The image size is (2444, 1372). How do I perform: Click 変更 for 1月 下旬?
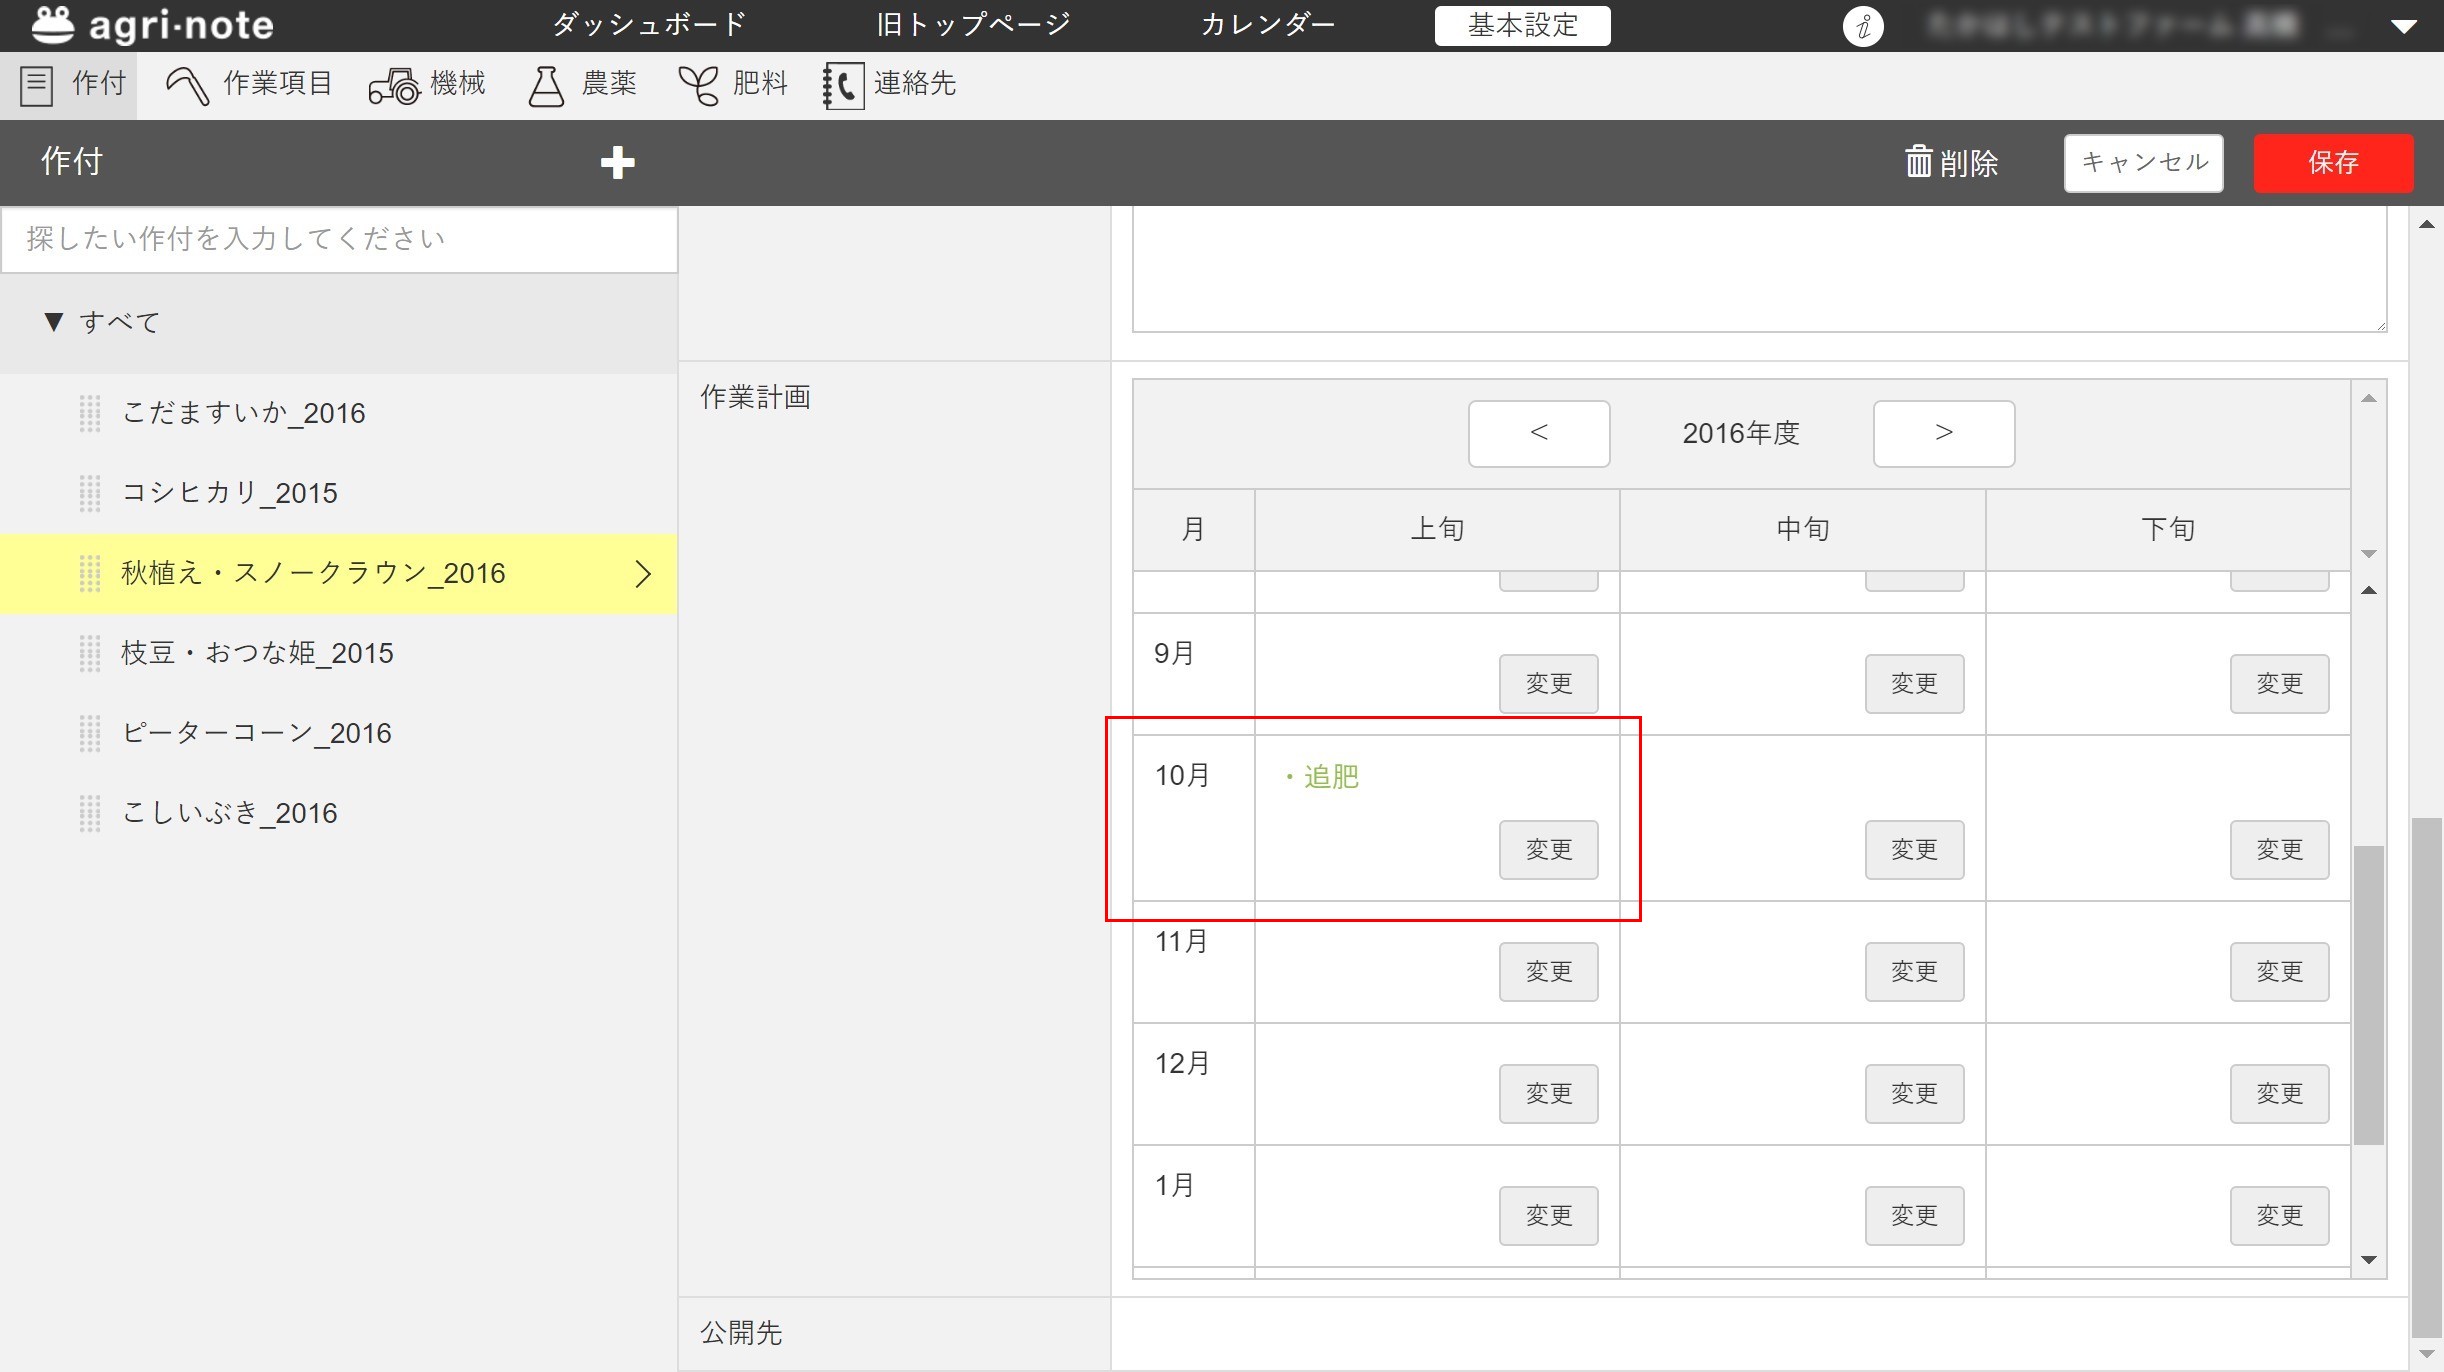pos(2279,1216)
